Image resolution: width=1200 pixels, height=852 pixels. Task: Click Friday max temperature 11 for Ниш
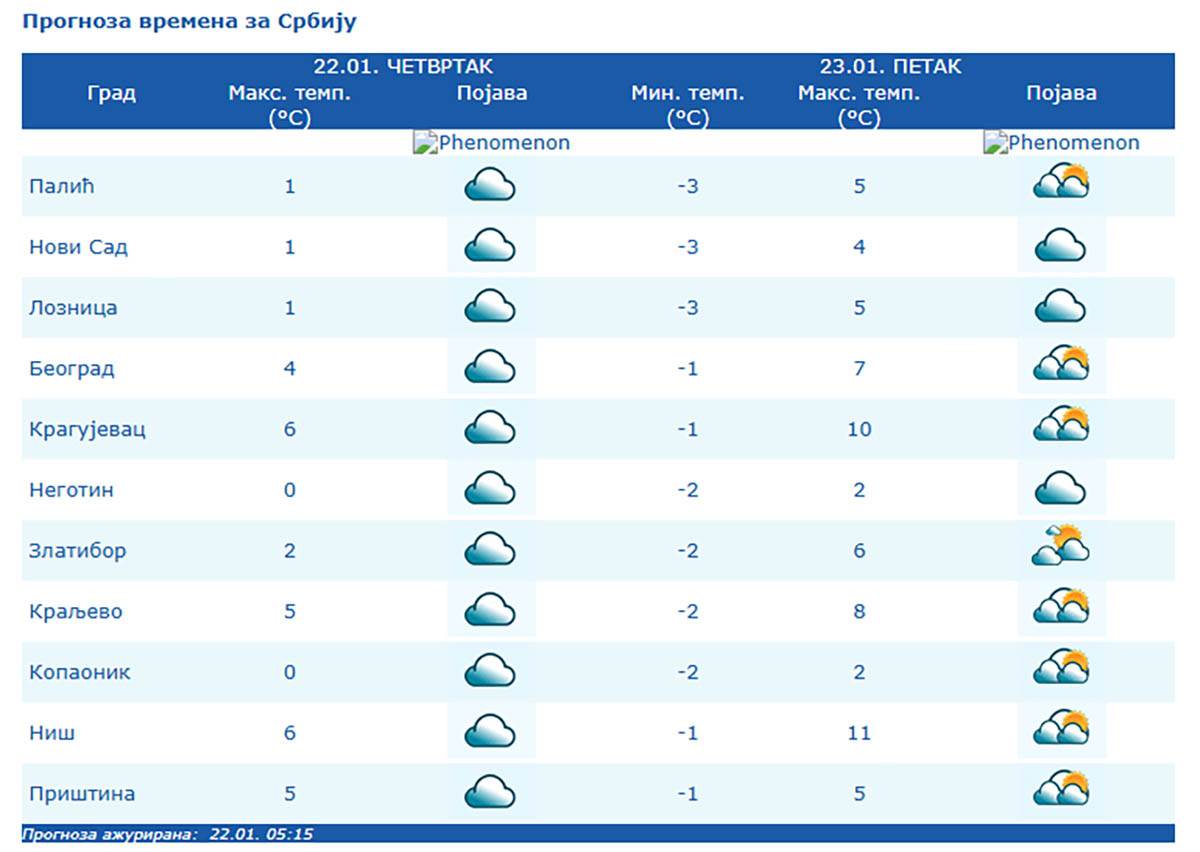tap(859, 733)
